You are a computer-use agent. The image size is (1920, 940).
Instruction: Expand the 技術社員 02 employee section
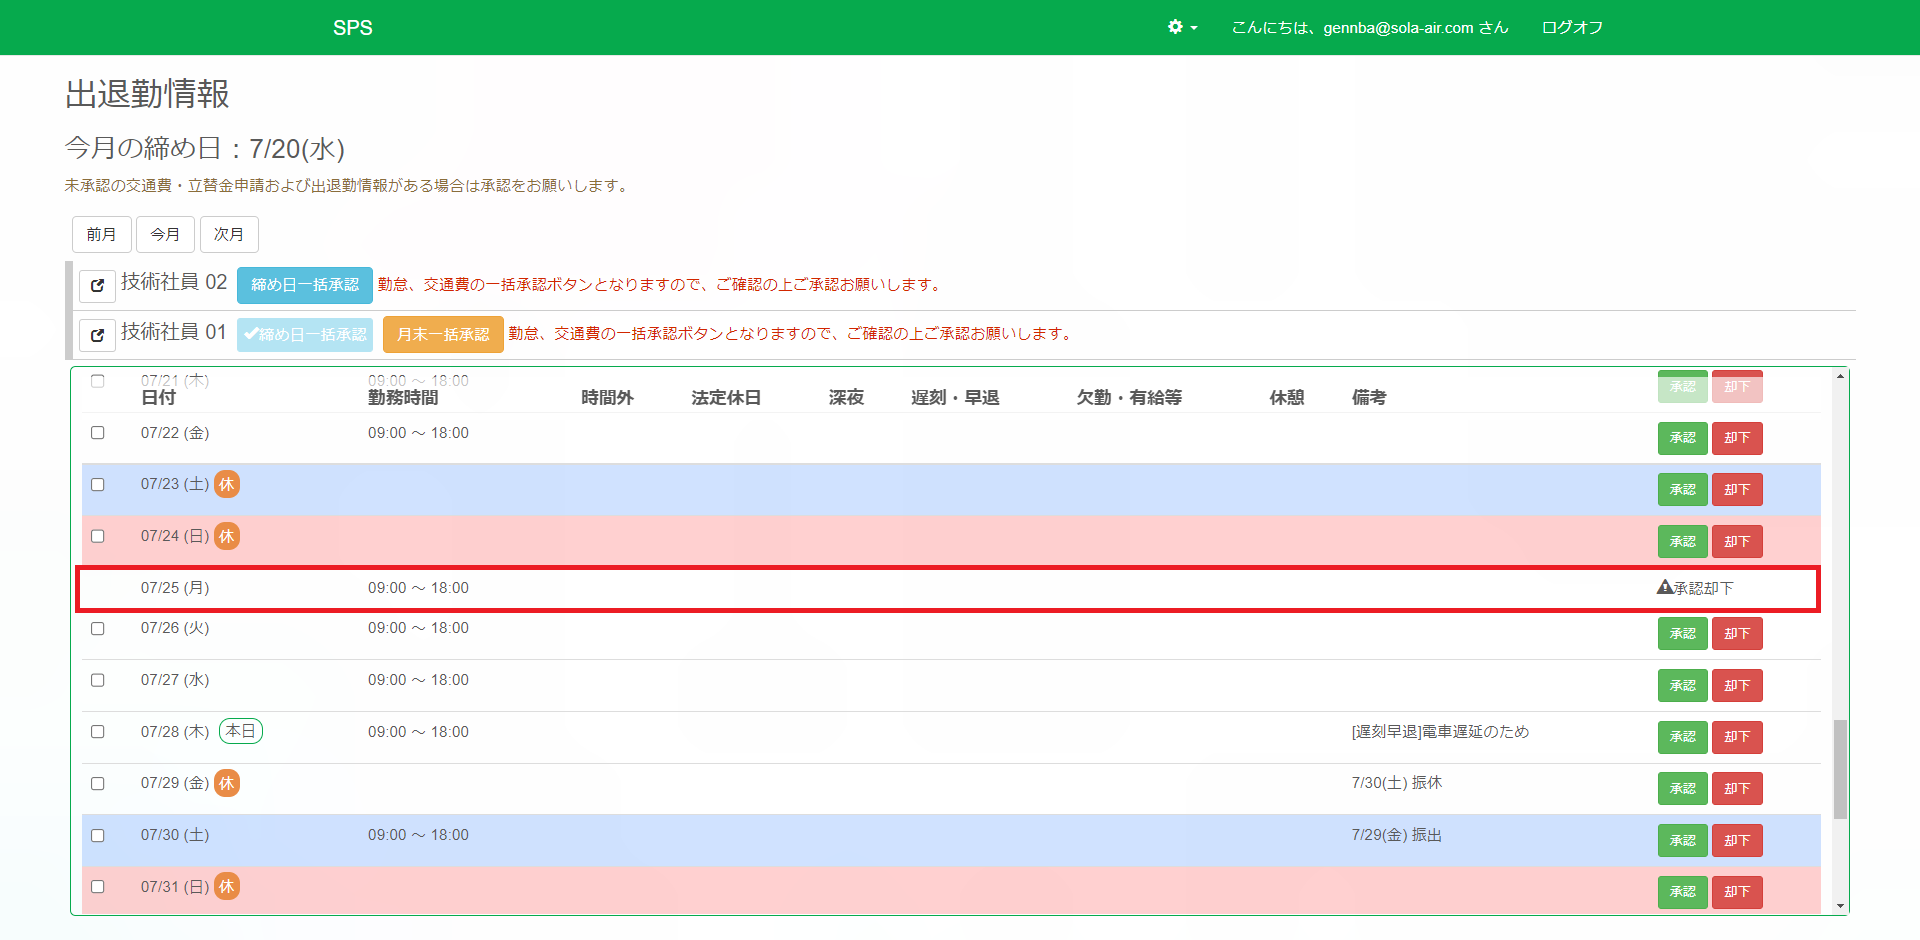174,283
